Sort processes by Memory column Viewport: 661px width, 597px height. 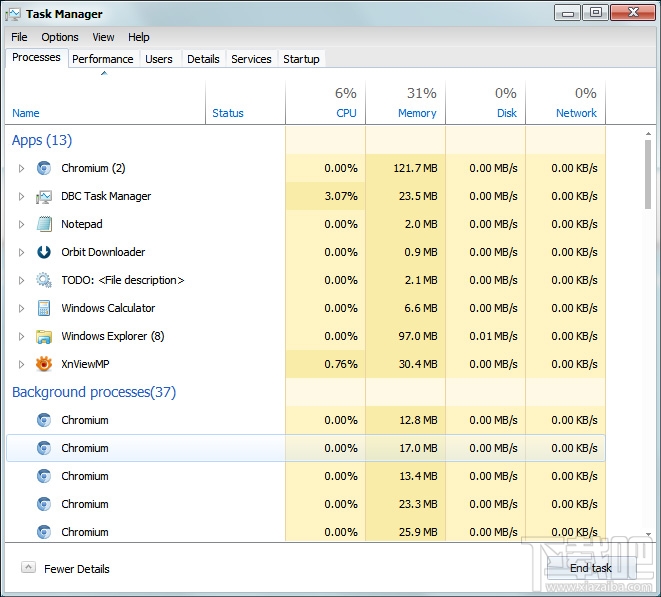(416, 113)
